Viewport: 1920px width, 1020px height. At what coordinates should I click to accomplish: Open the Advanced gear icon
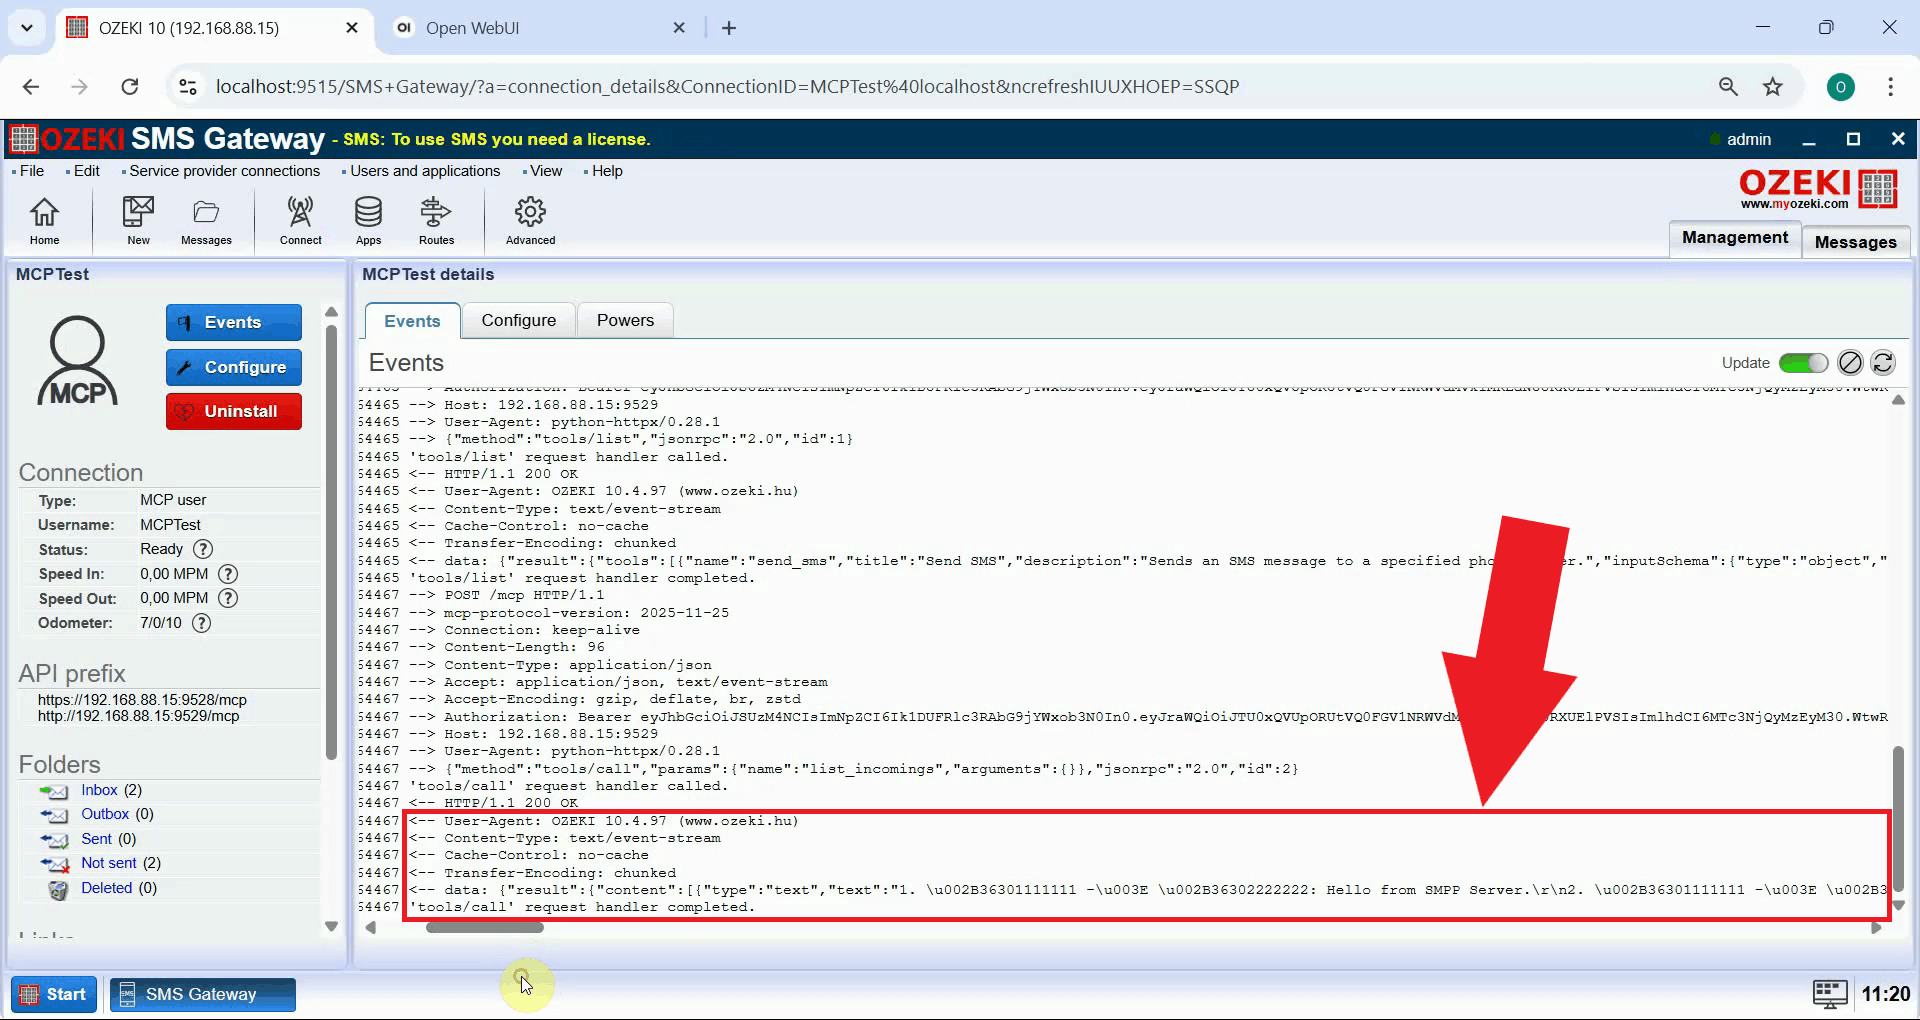point(530,220)
